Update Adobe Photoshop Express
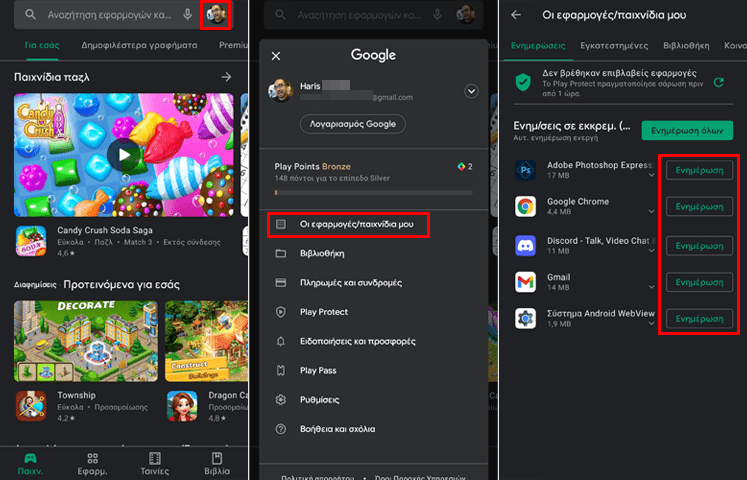 point(699,170)
